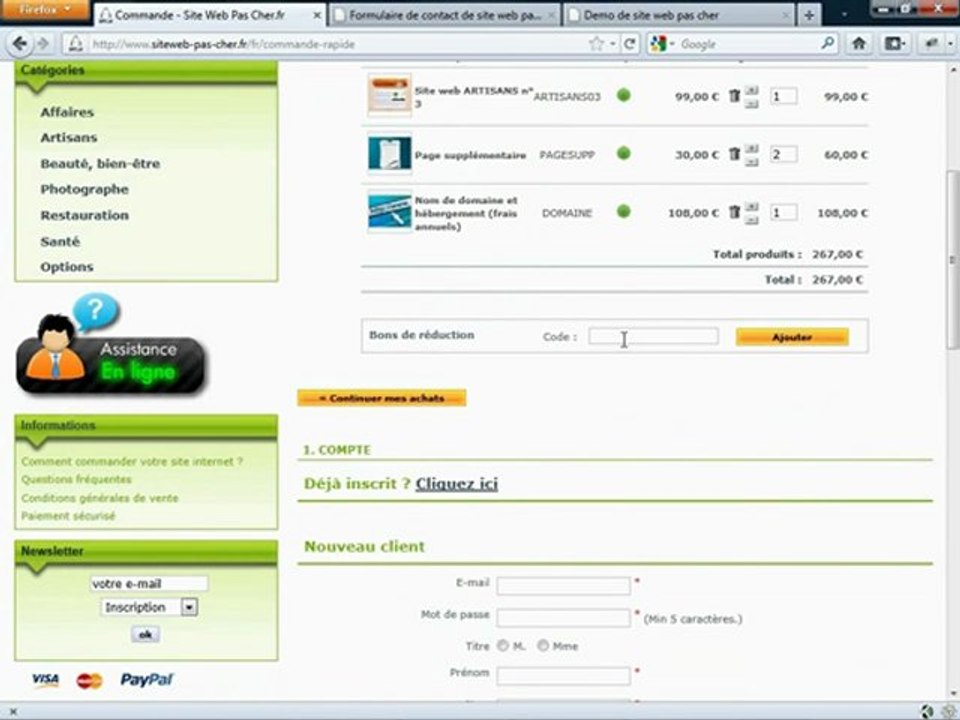Open Page supplémentaire product thumbnail

pyautogui.click(x=389, y=154)
